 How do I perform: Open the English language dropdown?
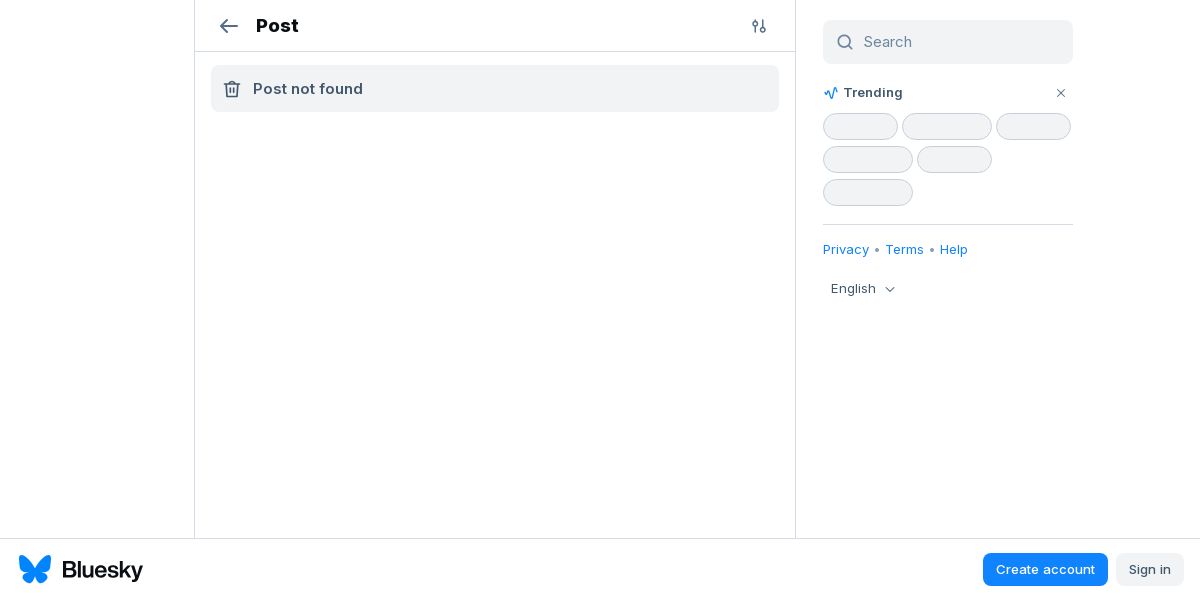point(863,289)
